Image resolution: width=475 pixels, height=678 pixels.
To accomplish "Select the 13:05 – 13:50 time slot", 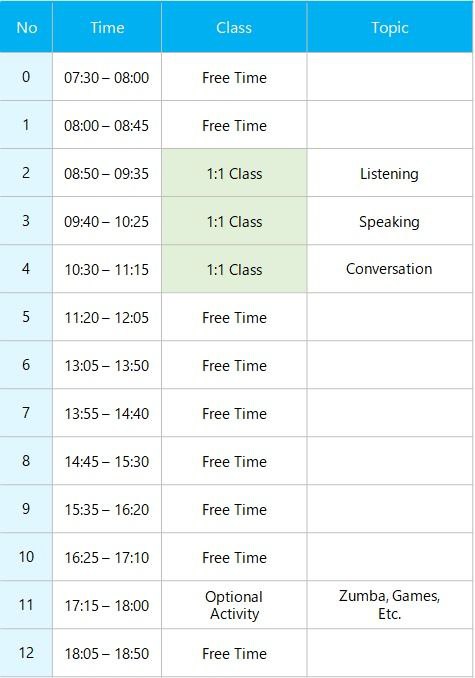I will click(x=107, y=365).
